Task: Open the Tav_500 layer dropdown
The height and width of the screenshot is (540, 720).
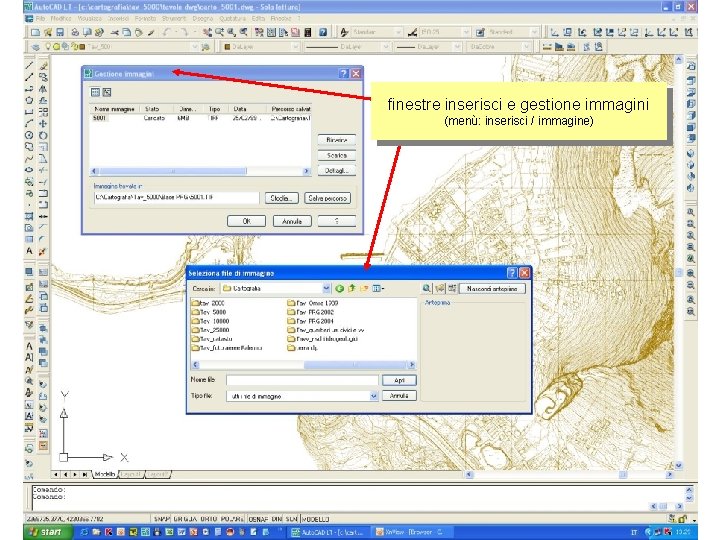Action: click(x=194, y=47)
